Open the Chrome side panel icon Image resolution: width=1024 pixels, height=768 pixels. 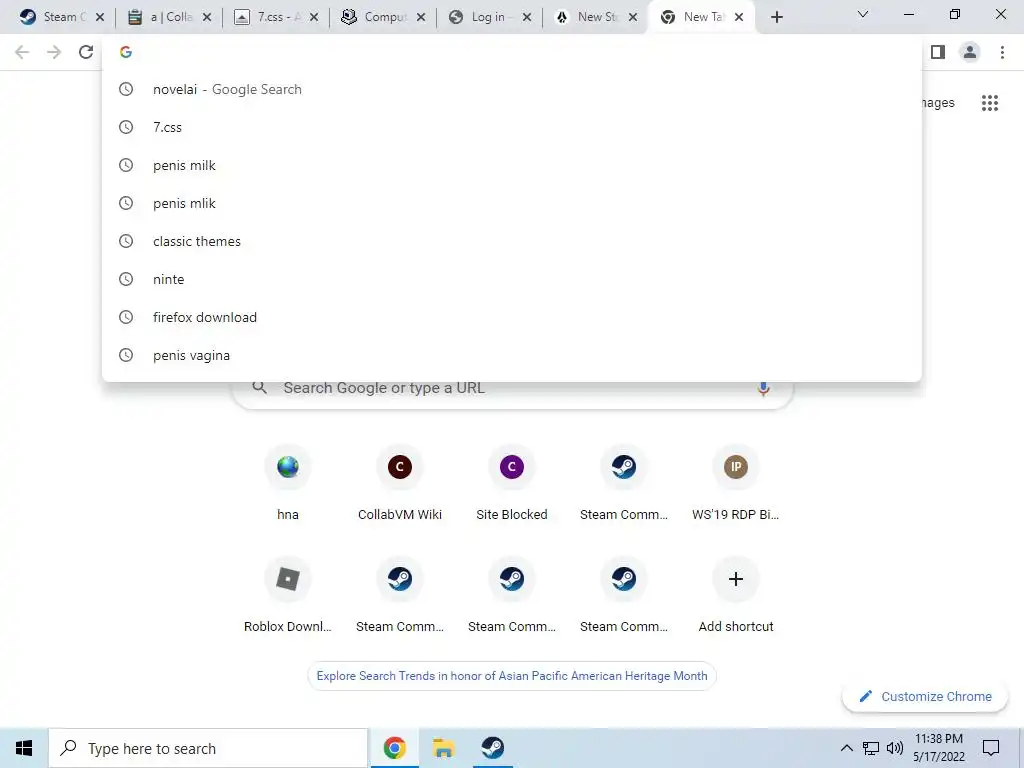click(x=938, y=52)
